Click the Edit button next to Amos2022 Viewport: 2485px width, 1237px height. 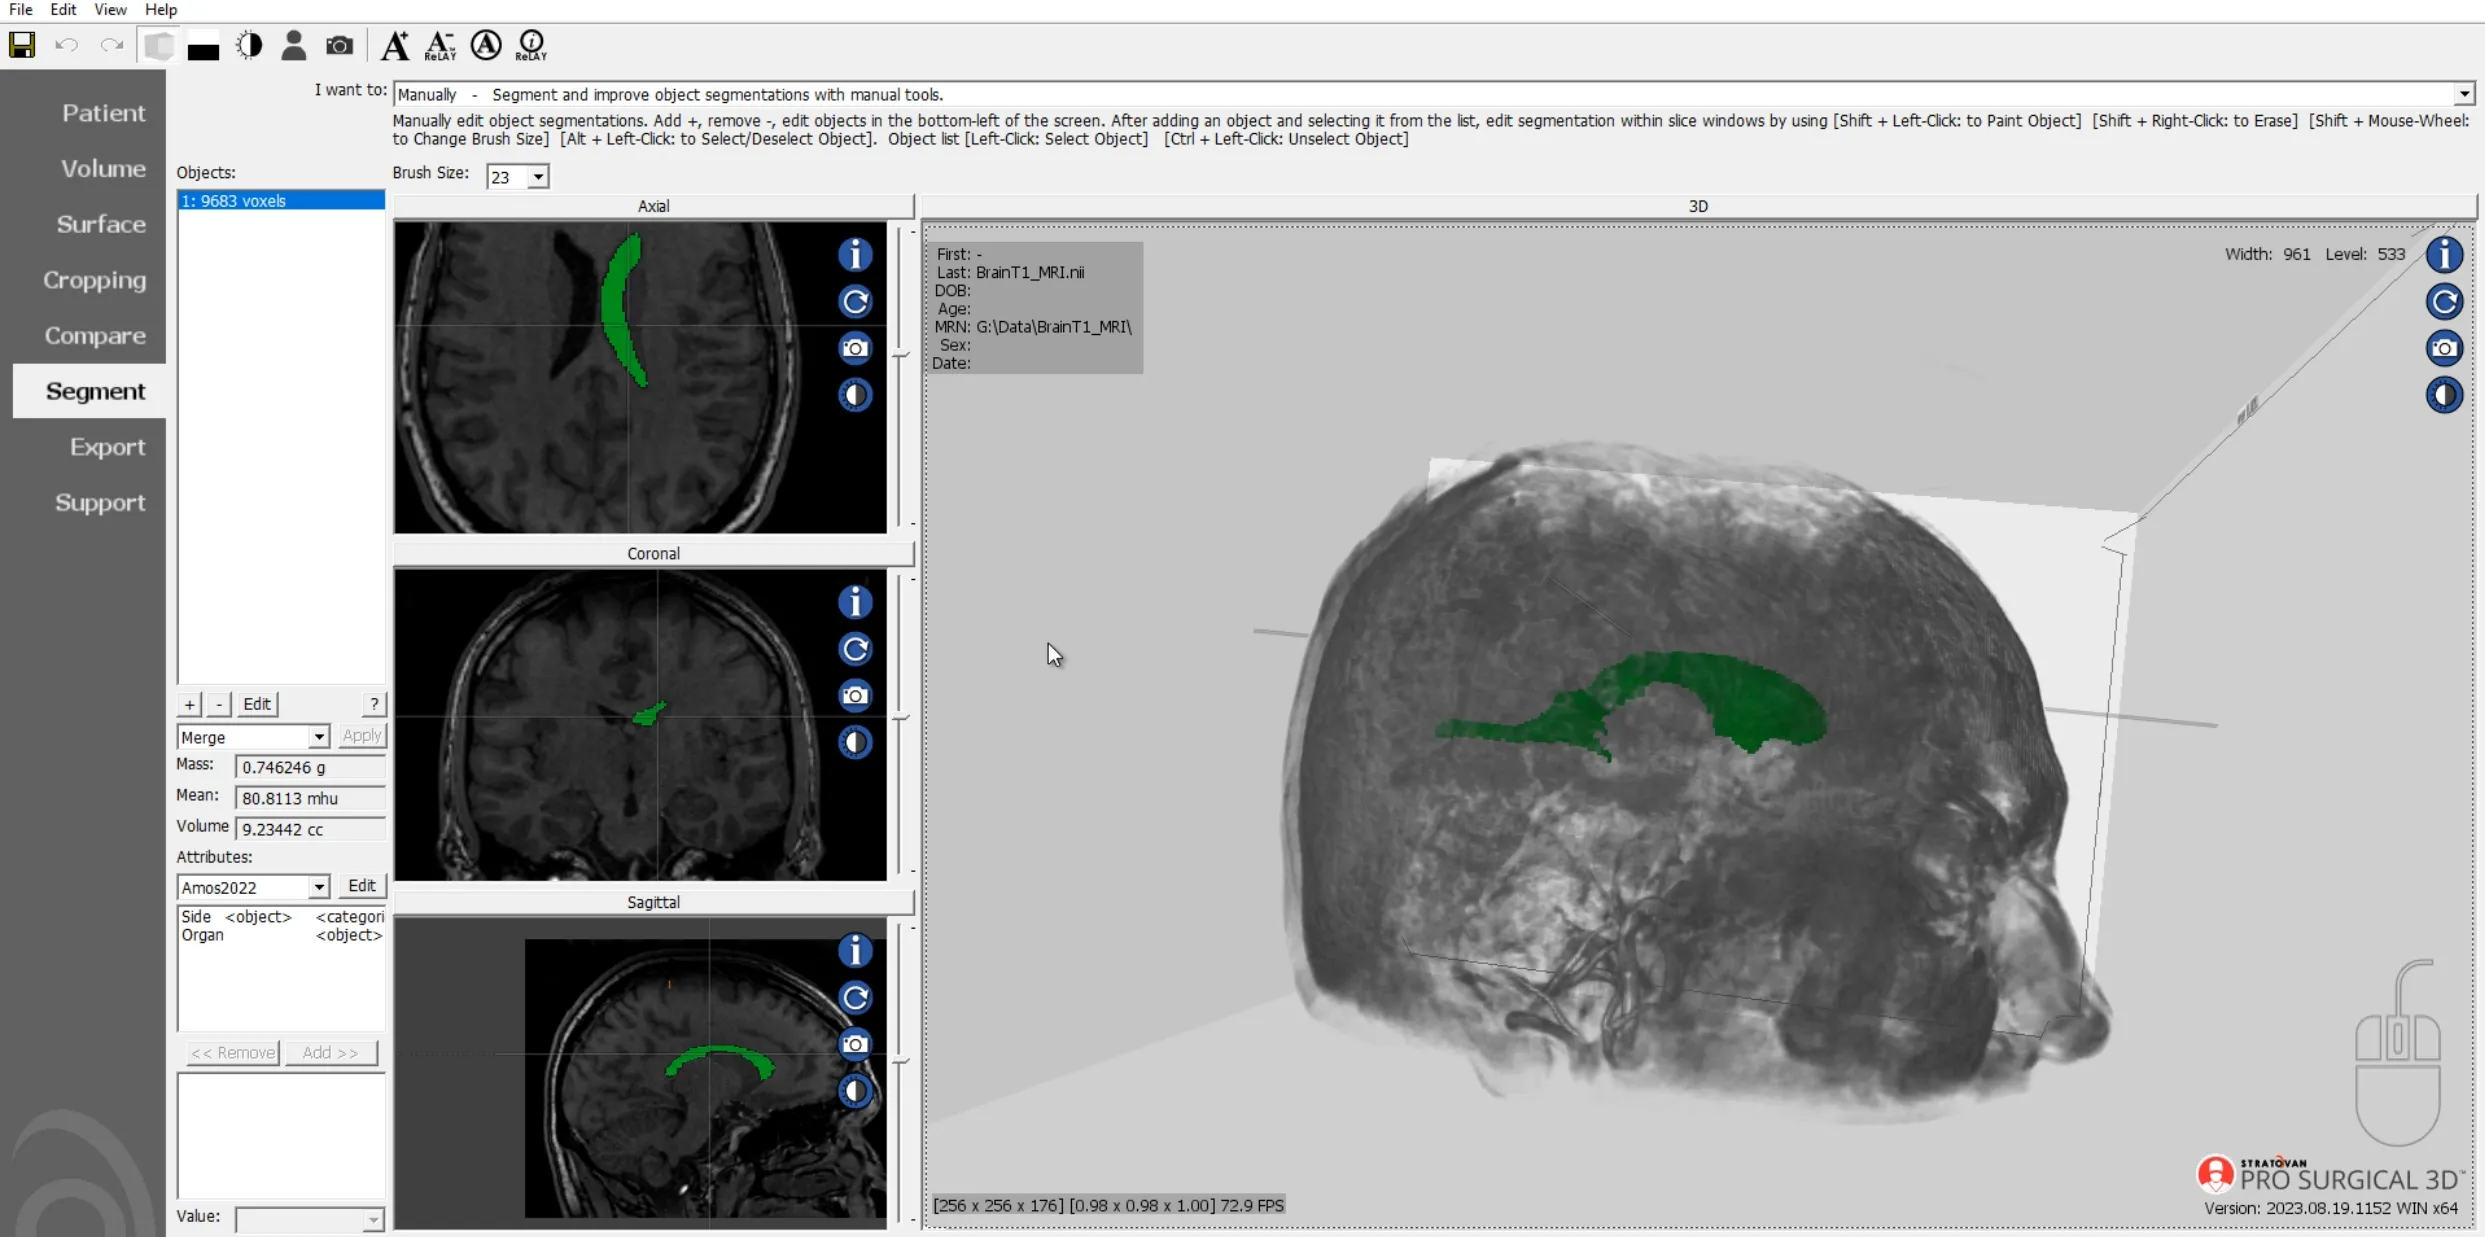point(361,886)
